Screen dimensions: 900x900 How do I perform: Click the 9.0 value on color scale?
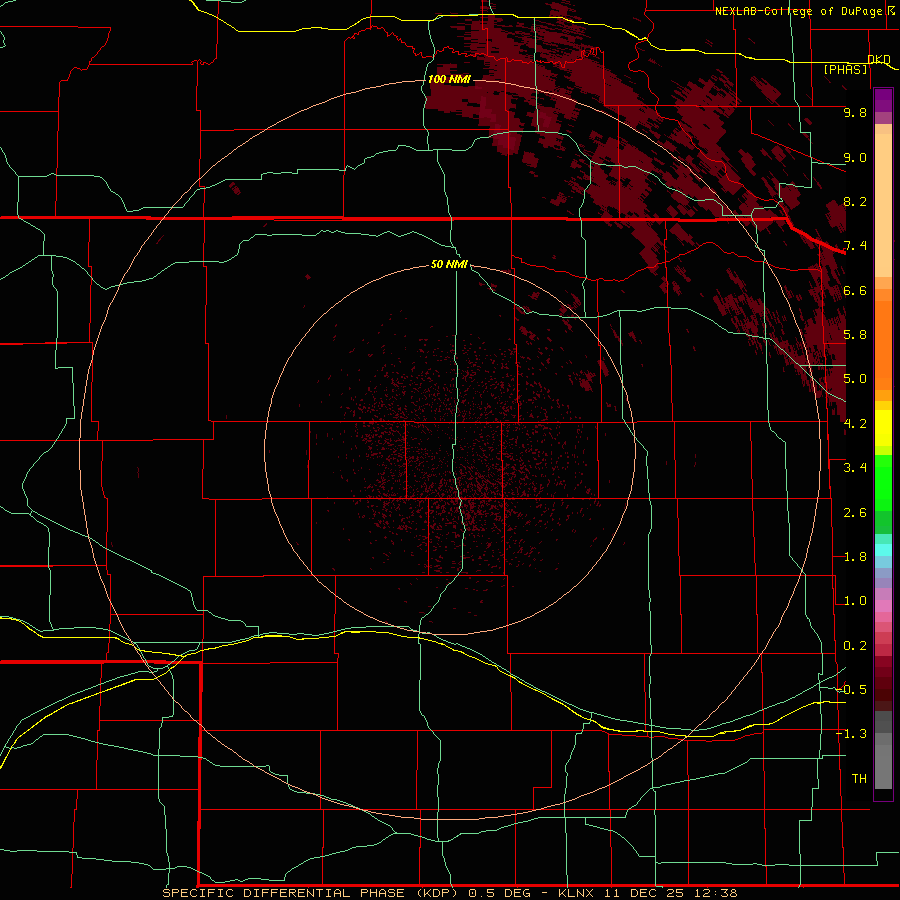(x=855, y=157)
